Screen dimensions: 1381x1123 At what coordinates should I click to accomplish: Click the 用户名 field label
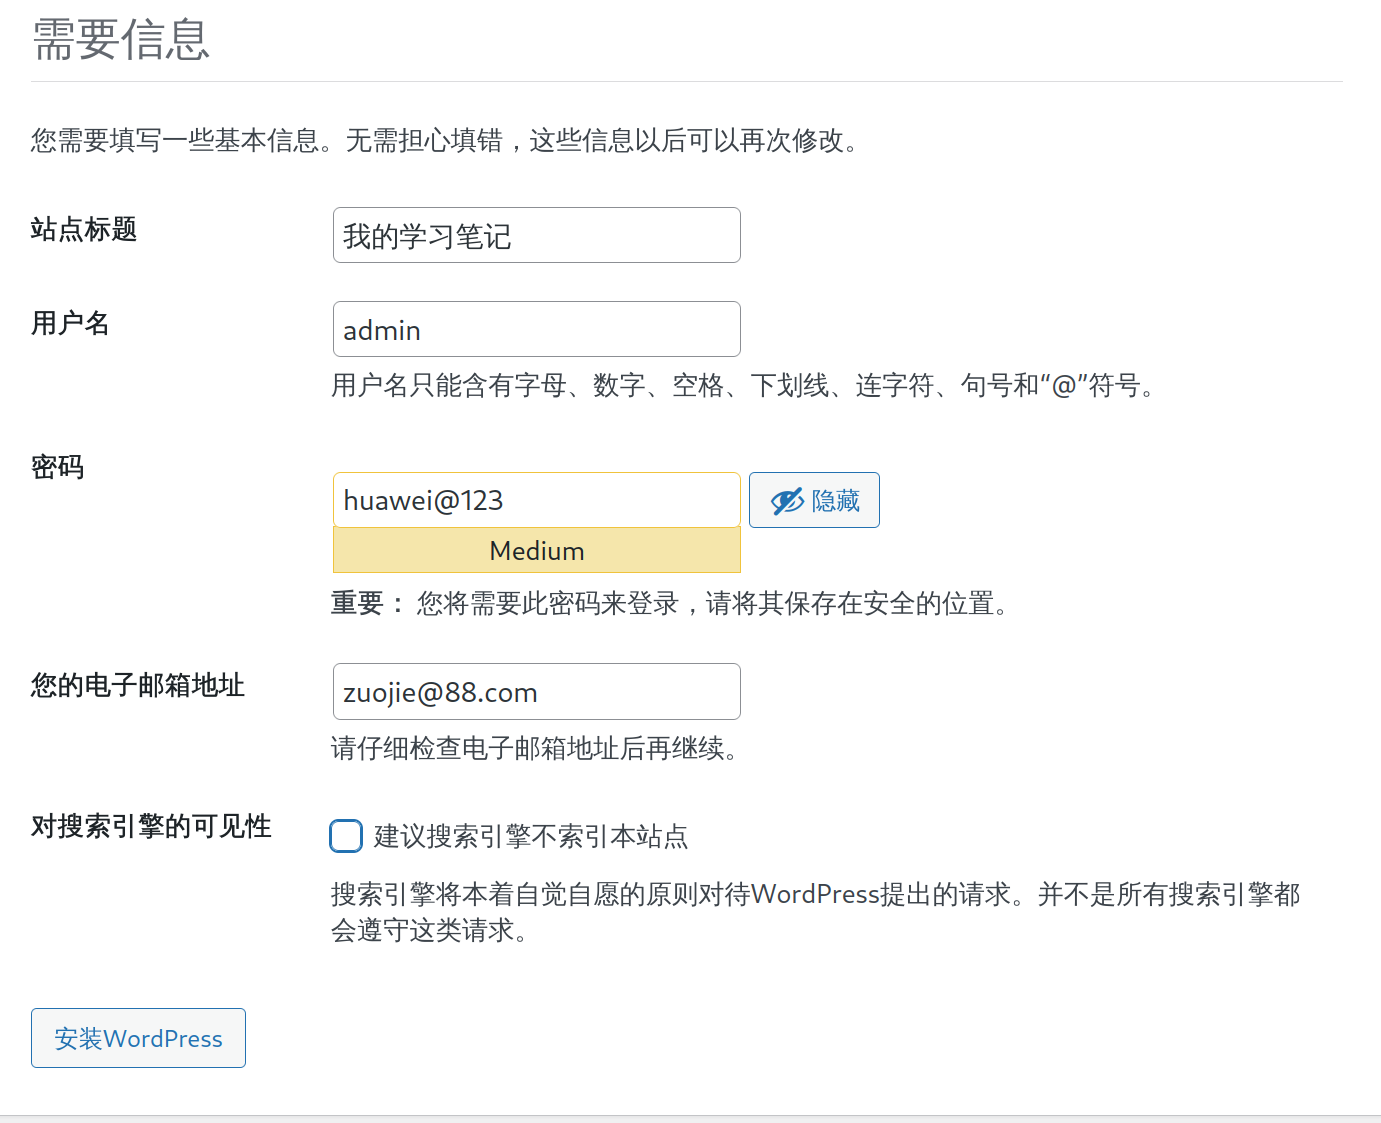point(70,324)
